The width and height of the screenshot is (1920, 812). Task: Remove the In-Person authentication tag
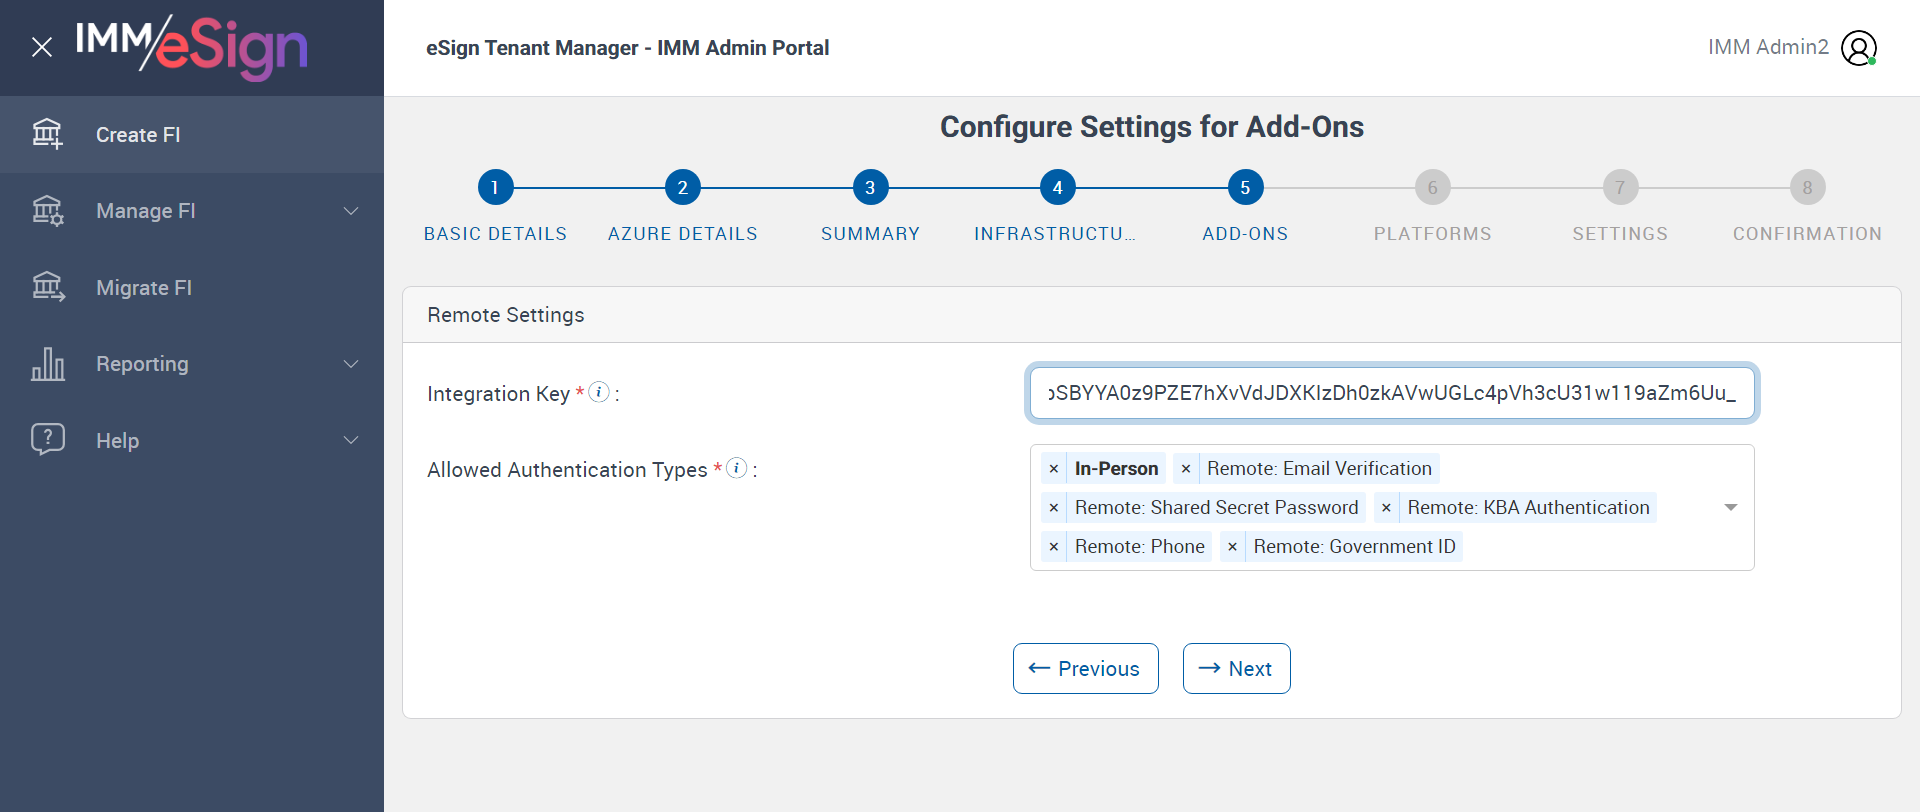pyautogui.click(x=1054, y=469)
